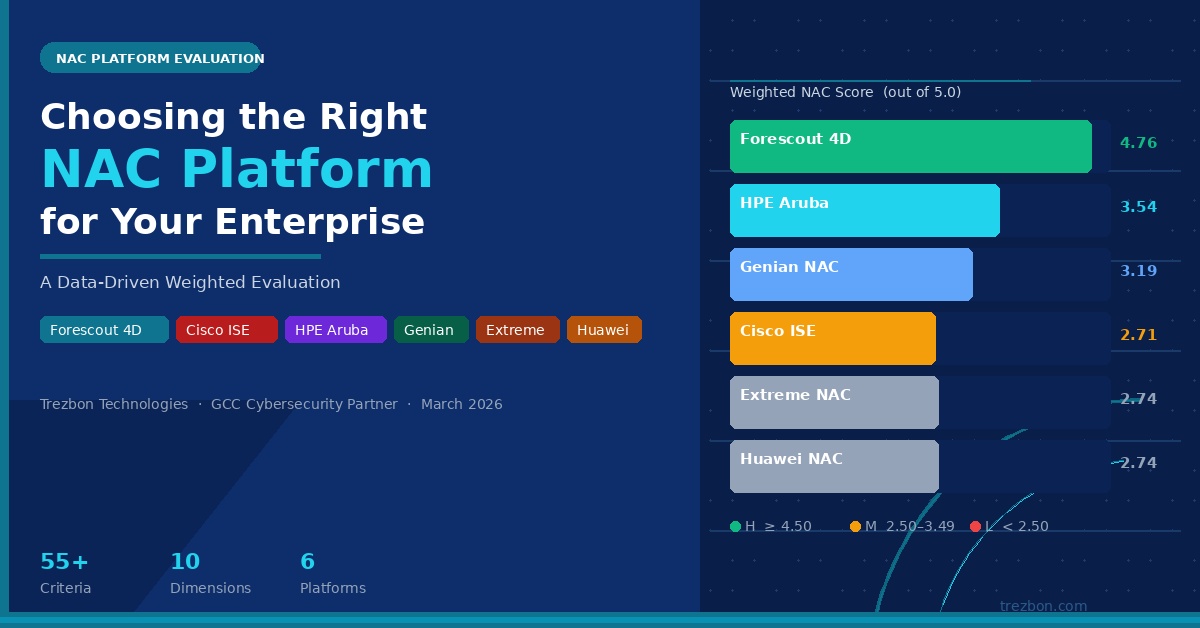
Task: Click the Genian NAC score bar
Action: point(851,274)
